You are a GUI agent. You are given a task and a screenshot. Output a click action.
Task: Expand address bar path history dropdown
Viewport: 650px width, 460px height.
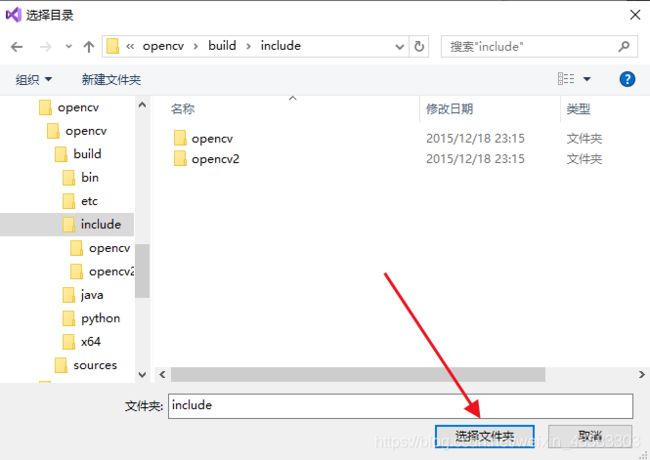click(x=400, y=46)
